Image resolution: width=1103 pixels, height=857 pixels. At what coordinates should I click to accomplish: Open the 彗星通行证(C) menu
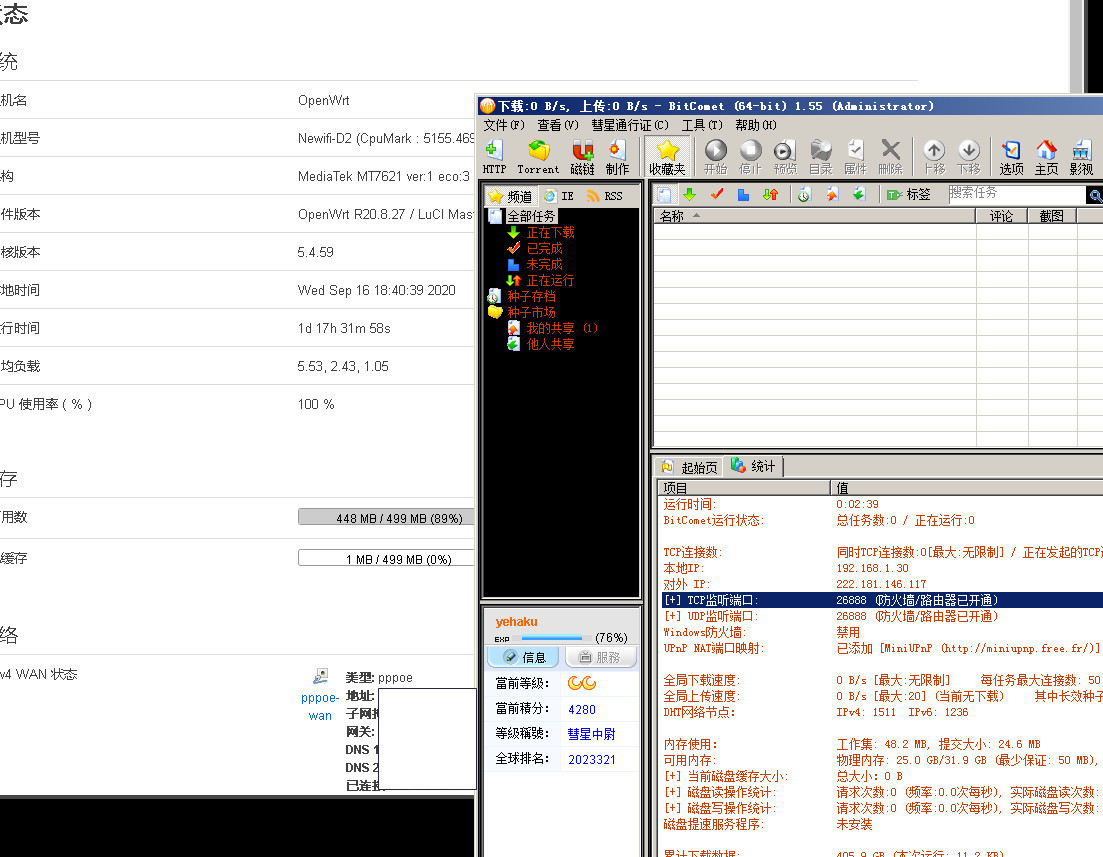[630, 125]
